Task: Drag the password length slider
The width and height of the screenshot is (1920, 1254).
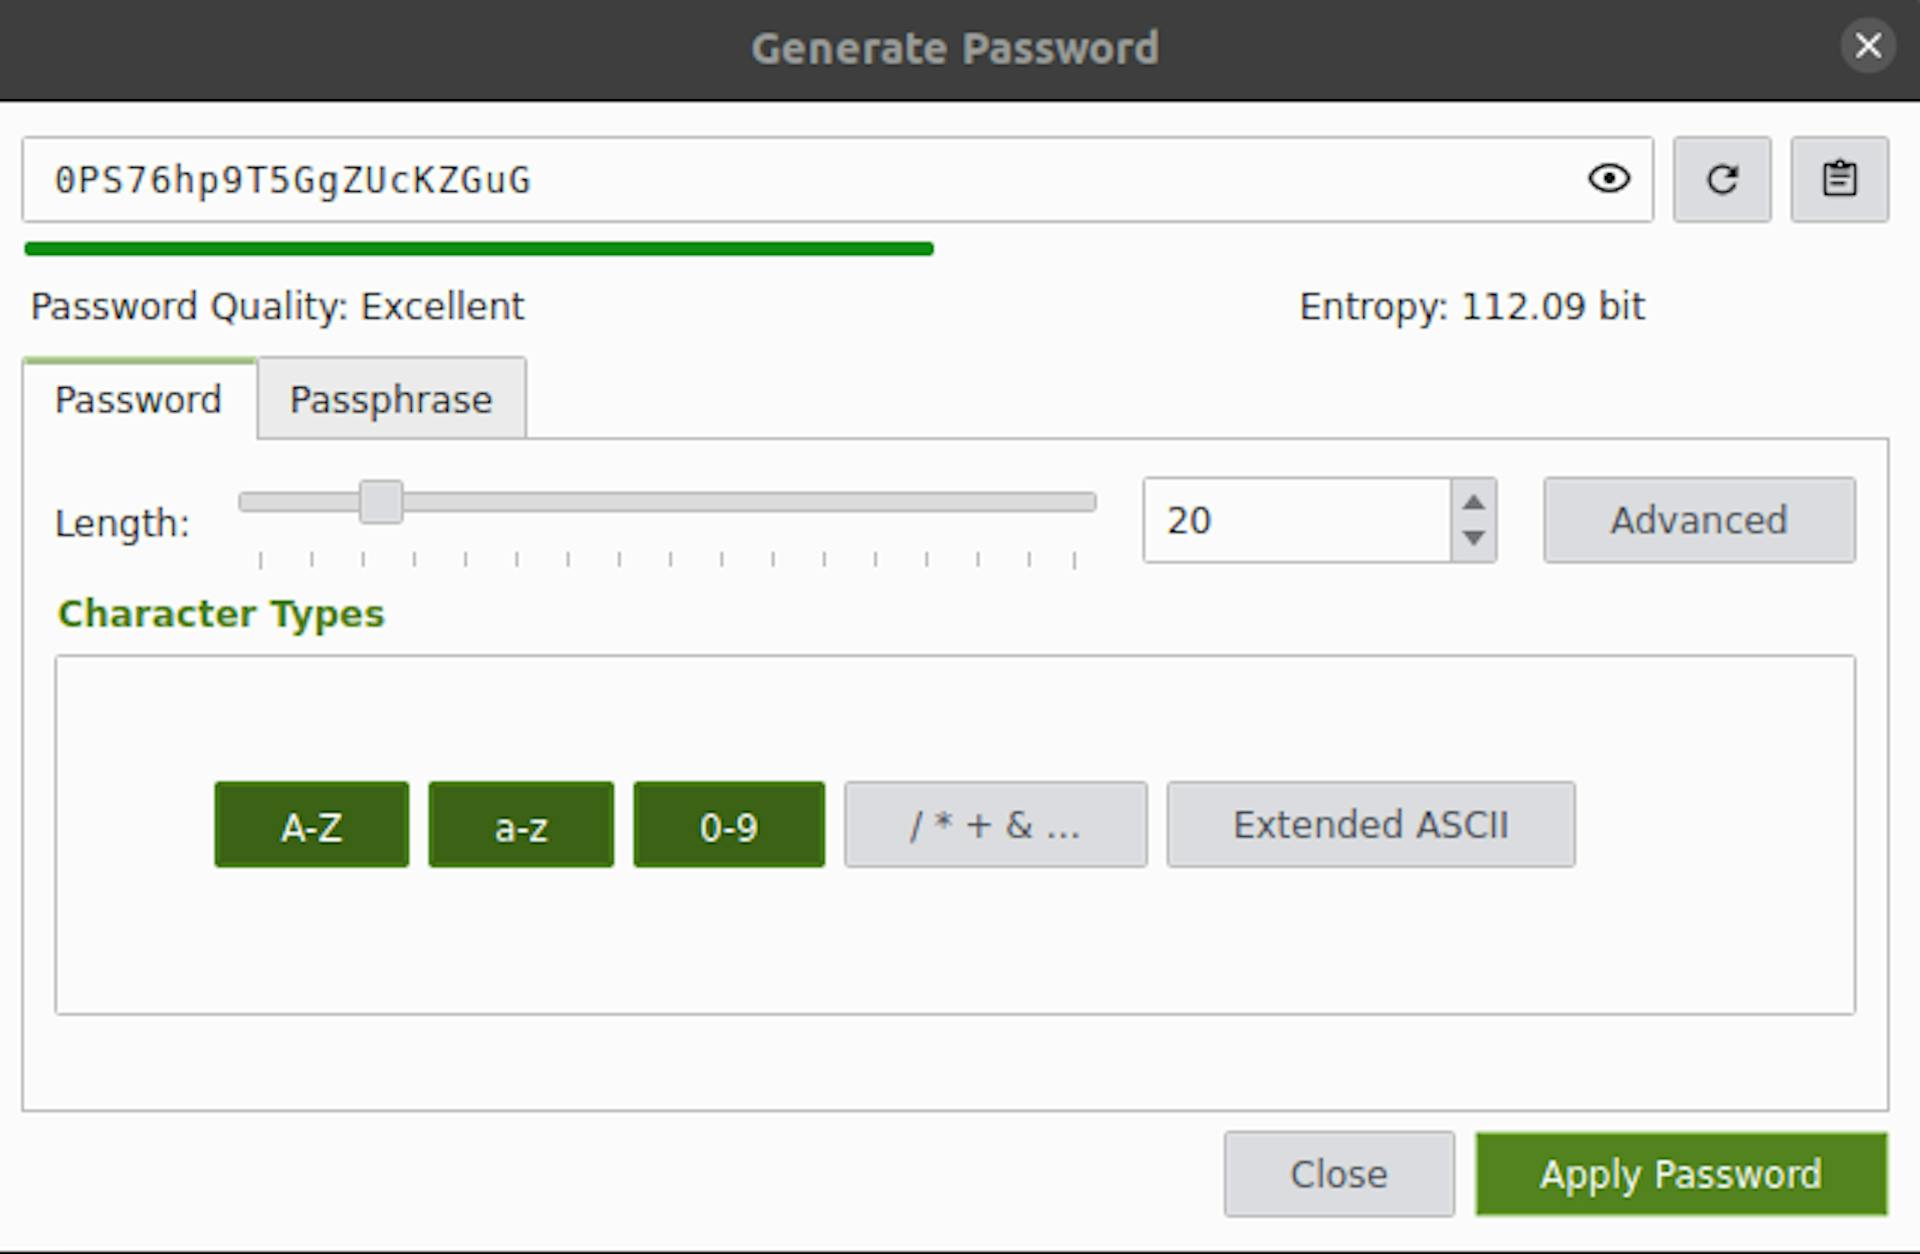Action: click(x=381, y=501)
